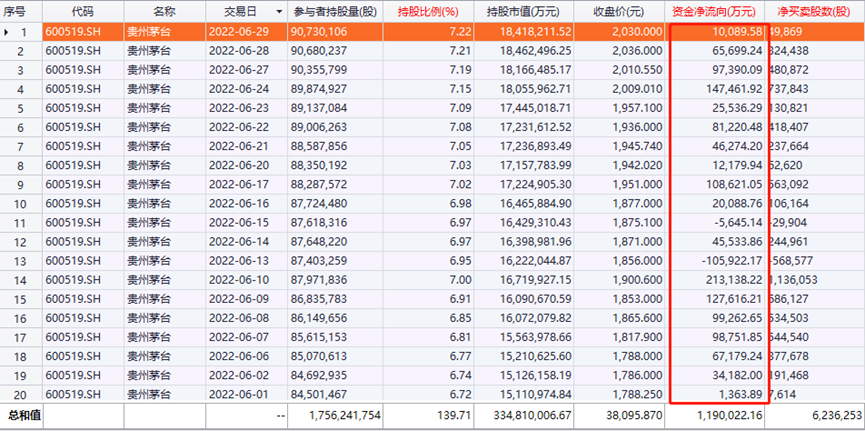Sort by the 代码 column header
The width and height of the screenshot is (865, 431).
pyautogui.click(x=83, y=11)
